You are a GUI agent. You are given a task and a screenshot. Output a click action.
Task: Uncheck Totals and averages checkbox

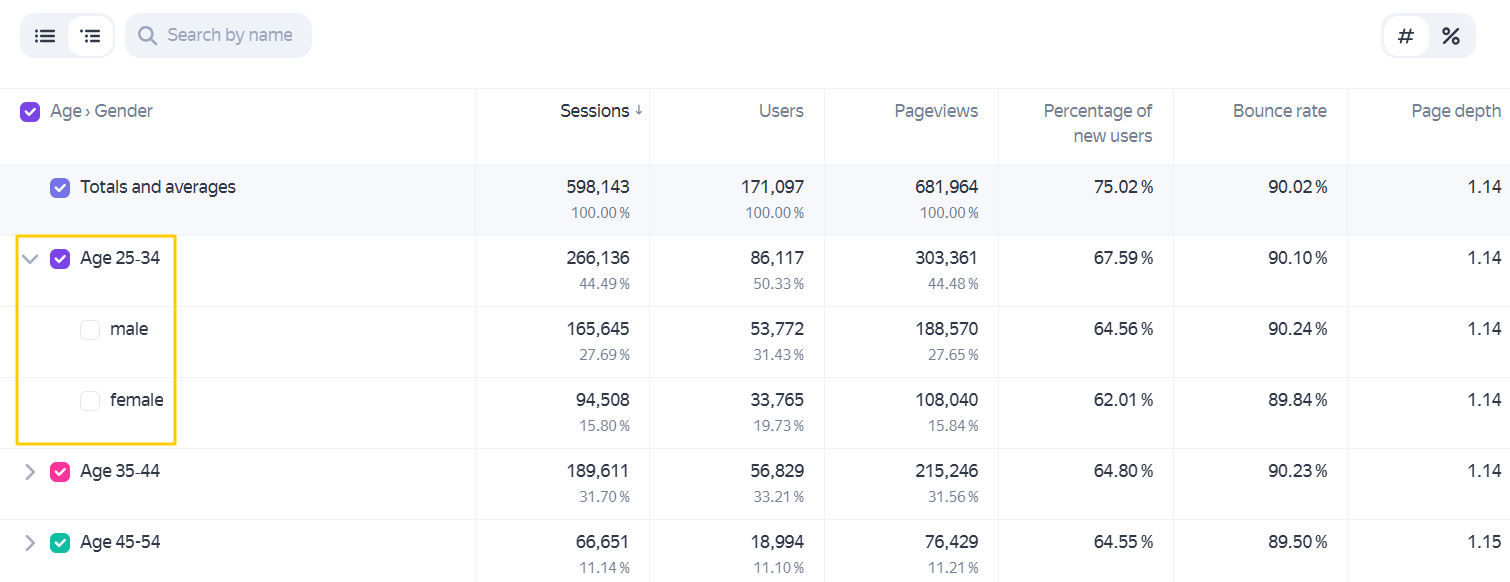click(60, 188)
